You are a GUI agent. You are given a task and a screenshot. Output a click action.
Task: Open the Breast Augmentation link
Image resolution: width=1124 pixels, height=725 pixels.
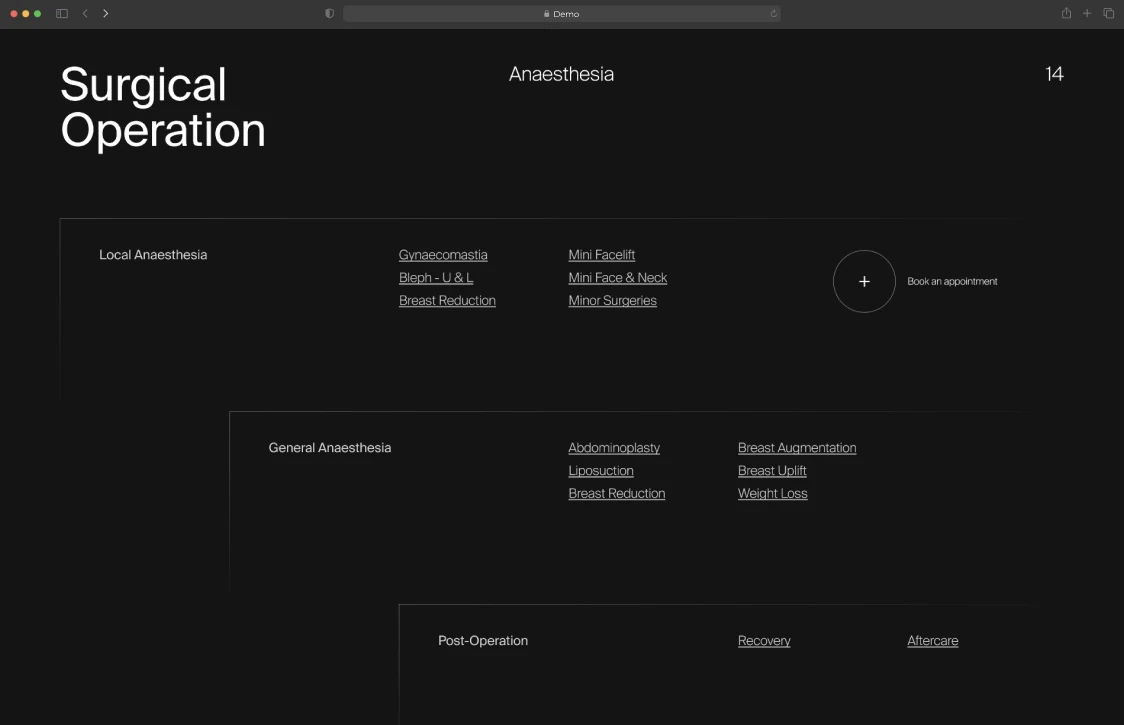pos(797,447)
